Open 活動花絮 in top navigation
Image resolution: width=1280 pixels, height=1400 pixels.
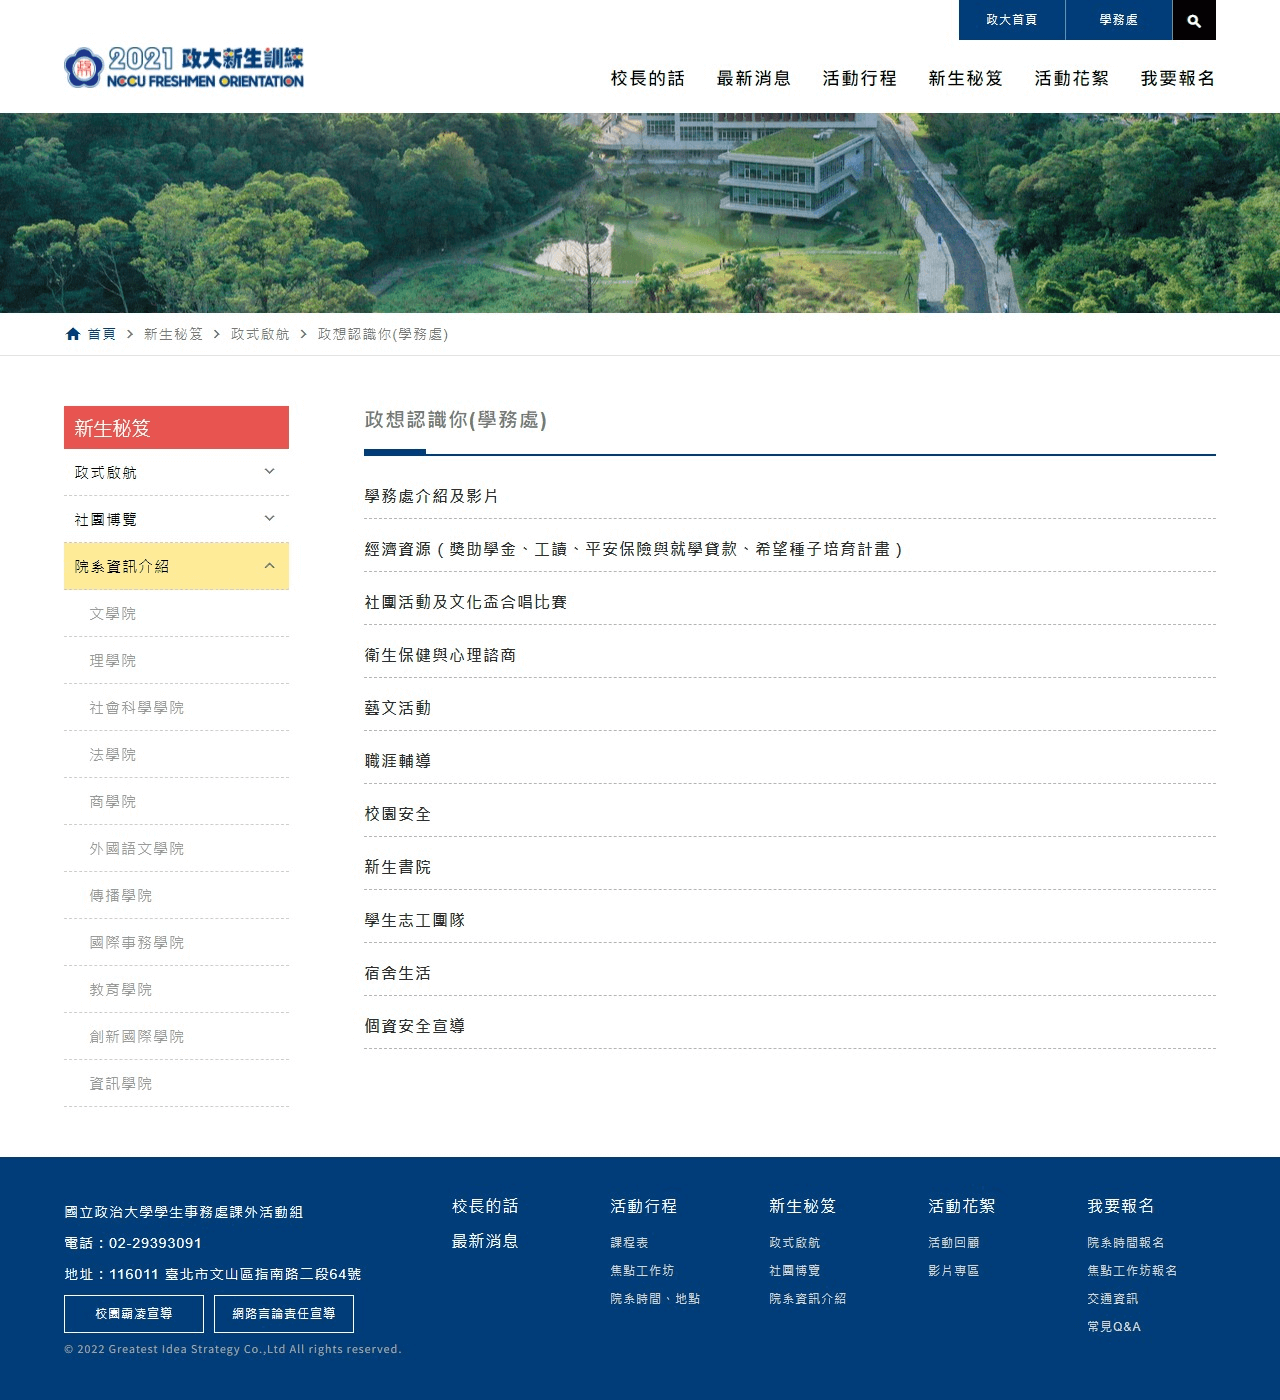(1072, 78)
